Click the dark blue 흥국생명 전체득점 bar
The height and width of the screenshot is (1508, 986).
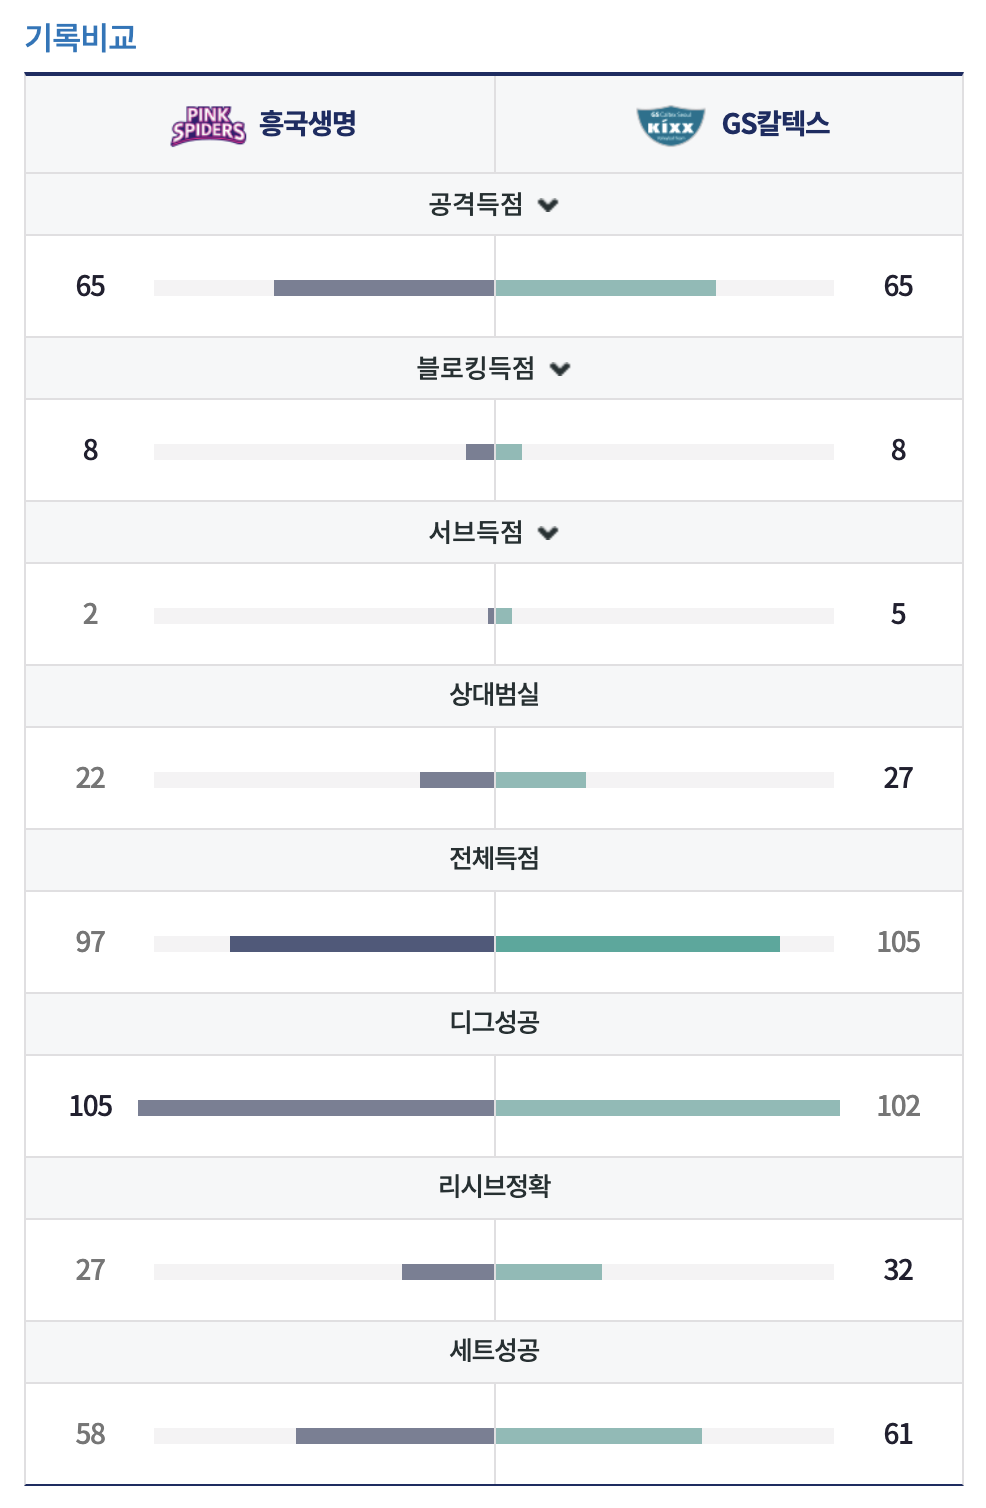[x=362, y=944]
